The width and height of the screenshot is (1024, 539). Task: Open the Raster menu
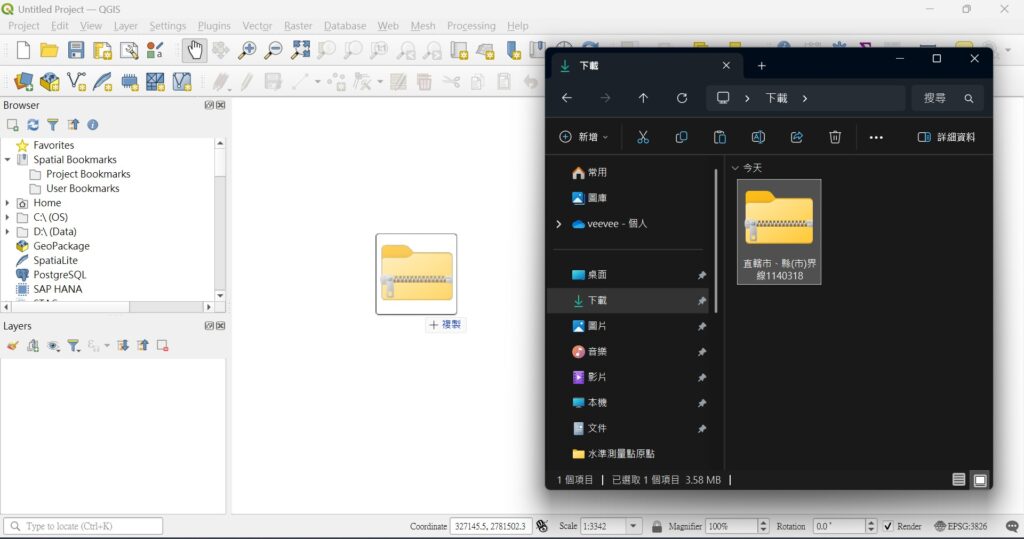[298, 25]
